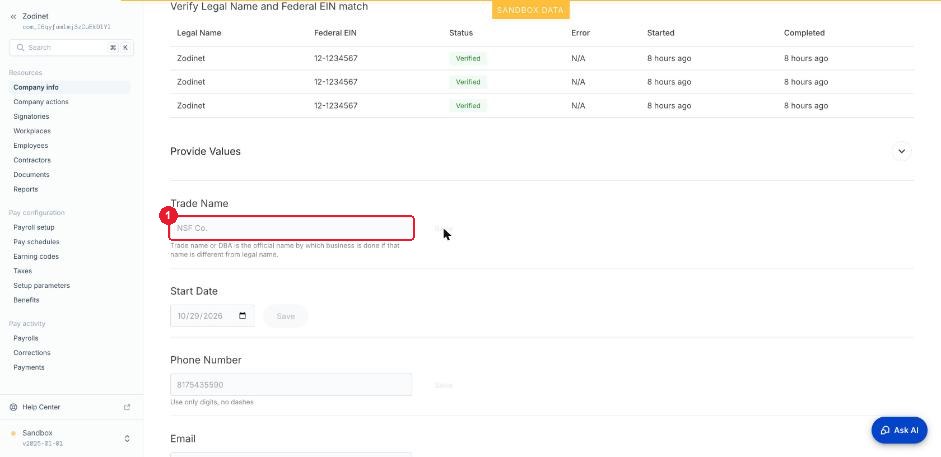Image resolution: width=941 pixels, height=457 pixels.
Task: Open Setup parameters
Action: tap(41, 285)
